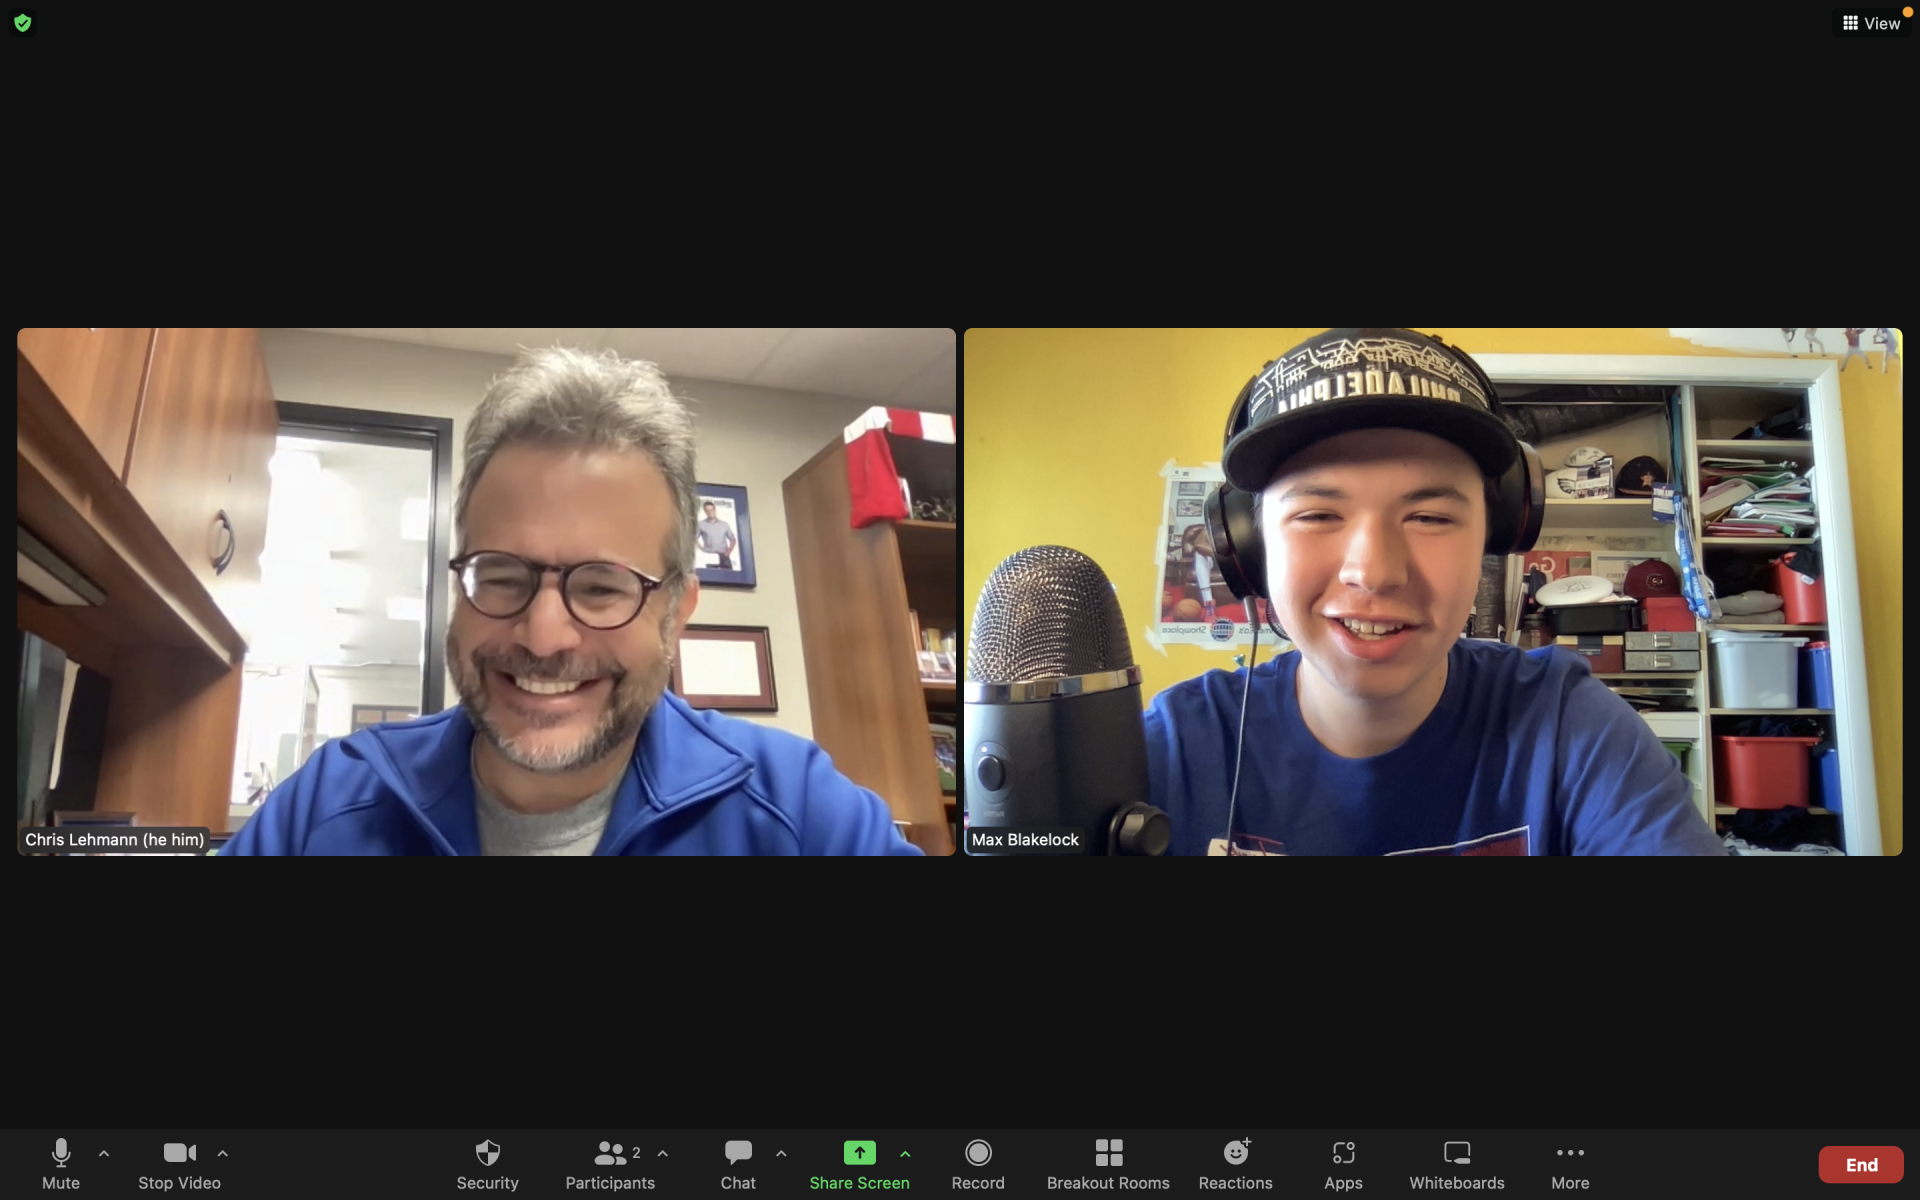Open the Breakout Rooms panel
This screenshot has height=1200, width=1920.
(x=1107, y=1161)
